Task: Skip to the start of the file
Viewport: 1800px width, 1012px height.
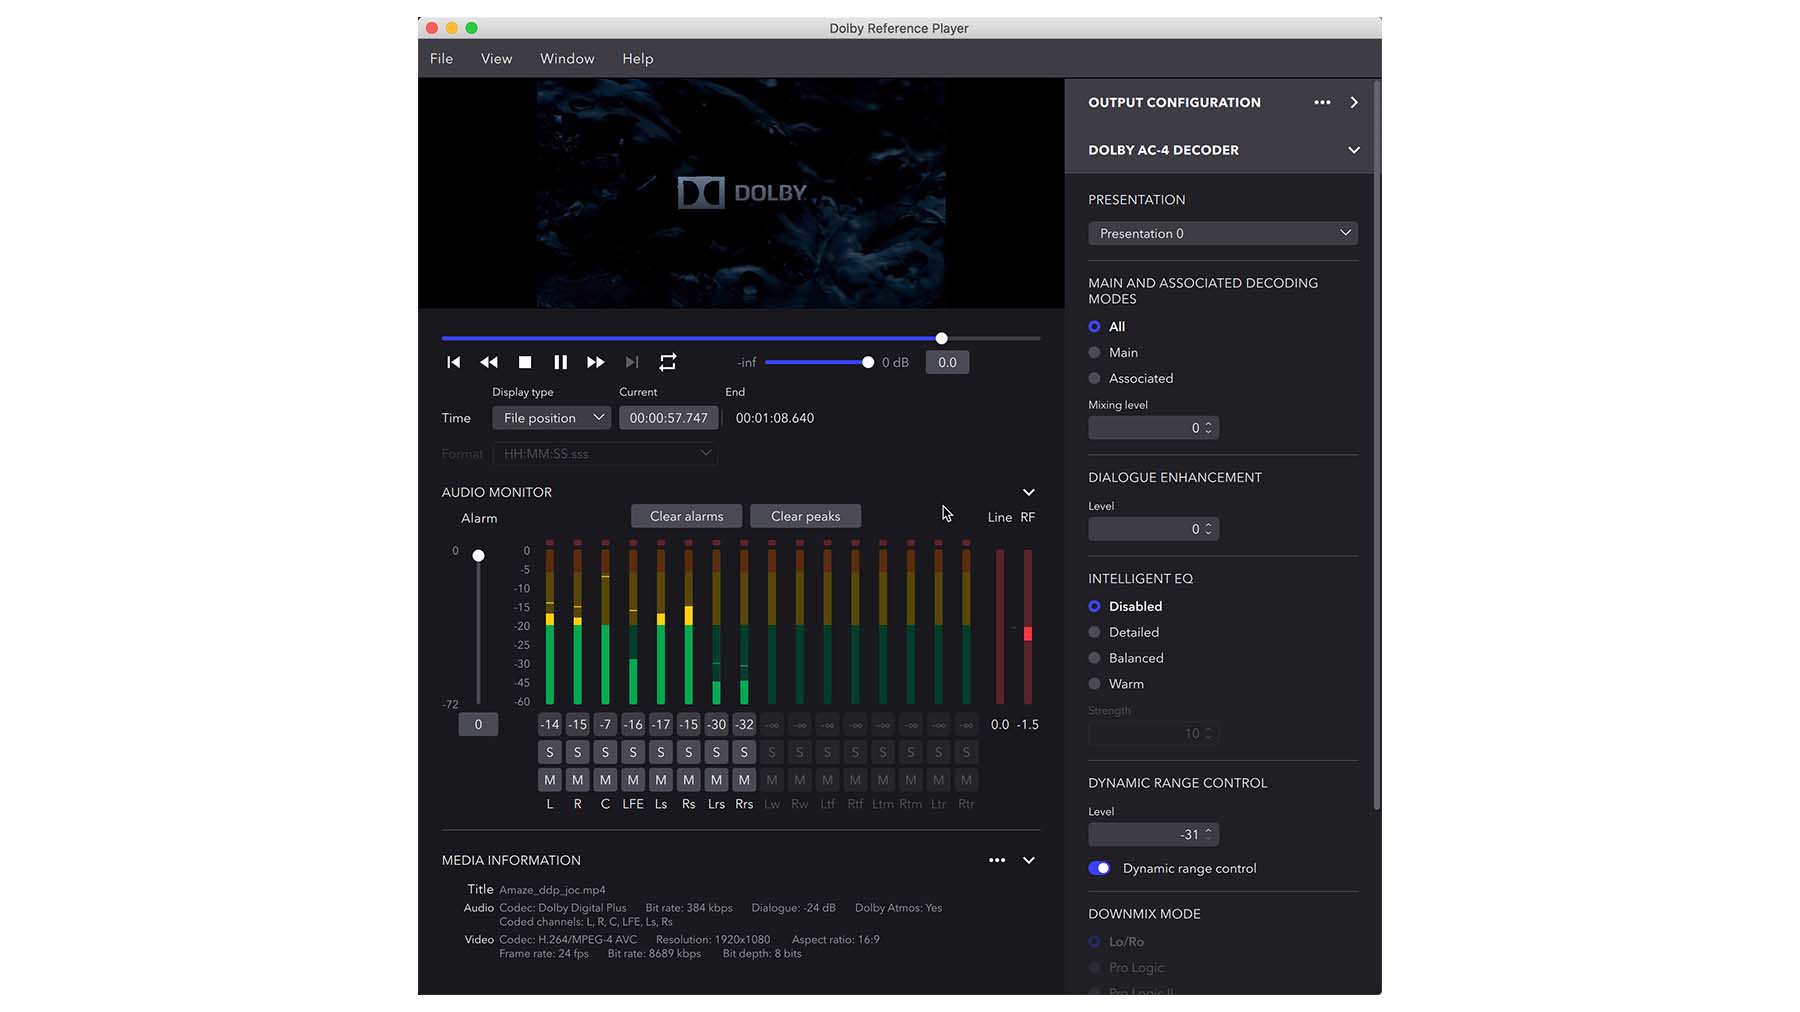Action: click(454, 362)
